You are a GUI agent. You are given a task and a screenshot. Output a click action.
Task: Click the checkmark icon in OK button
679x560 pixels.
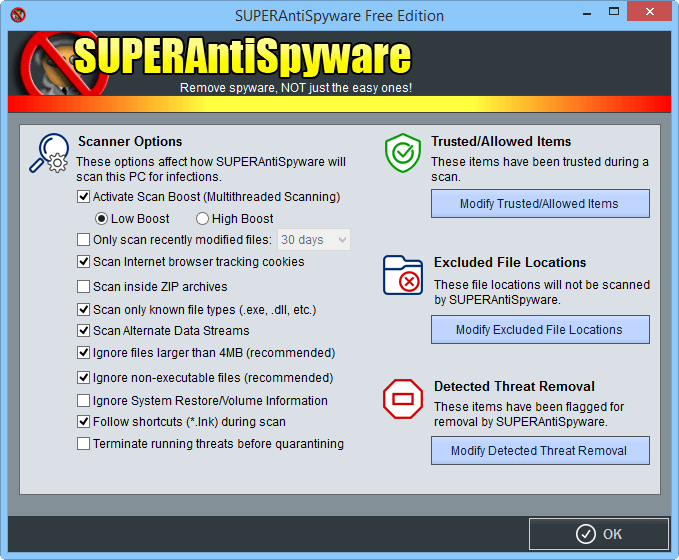pos(585,534)
